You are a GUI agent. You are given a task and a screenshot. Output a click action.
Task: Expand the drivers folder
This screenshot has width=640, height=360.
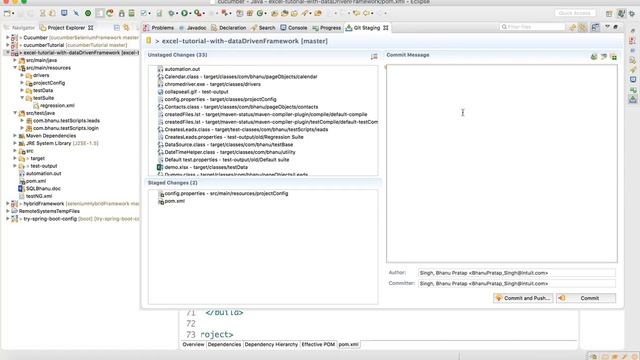click(x=22, y=75)
